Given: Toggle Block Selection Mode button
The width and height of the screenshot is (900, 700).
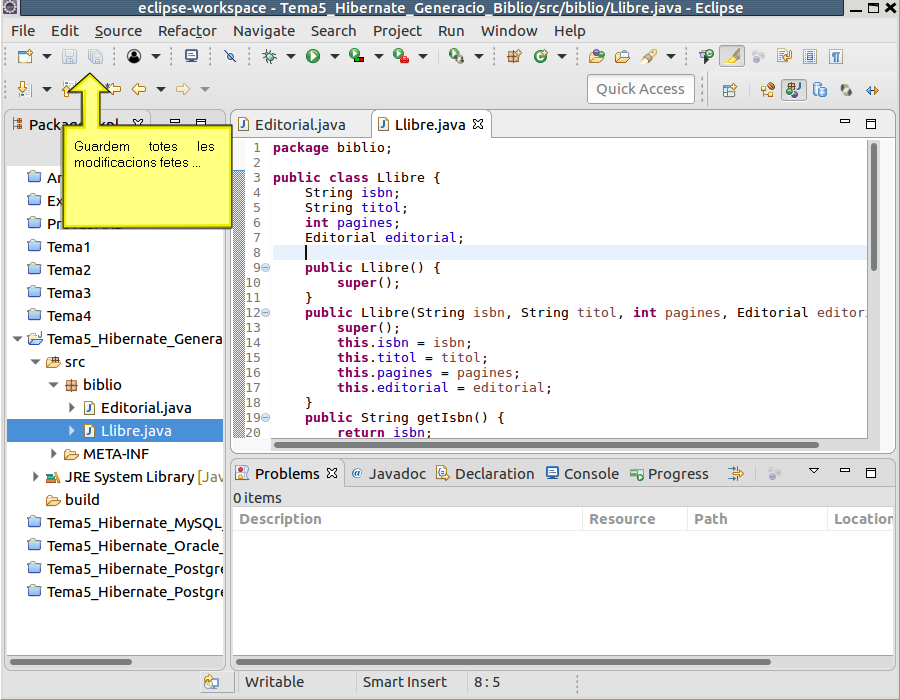Looking at the screenshot, I should coord(810,57).
